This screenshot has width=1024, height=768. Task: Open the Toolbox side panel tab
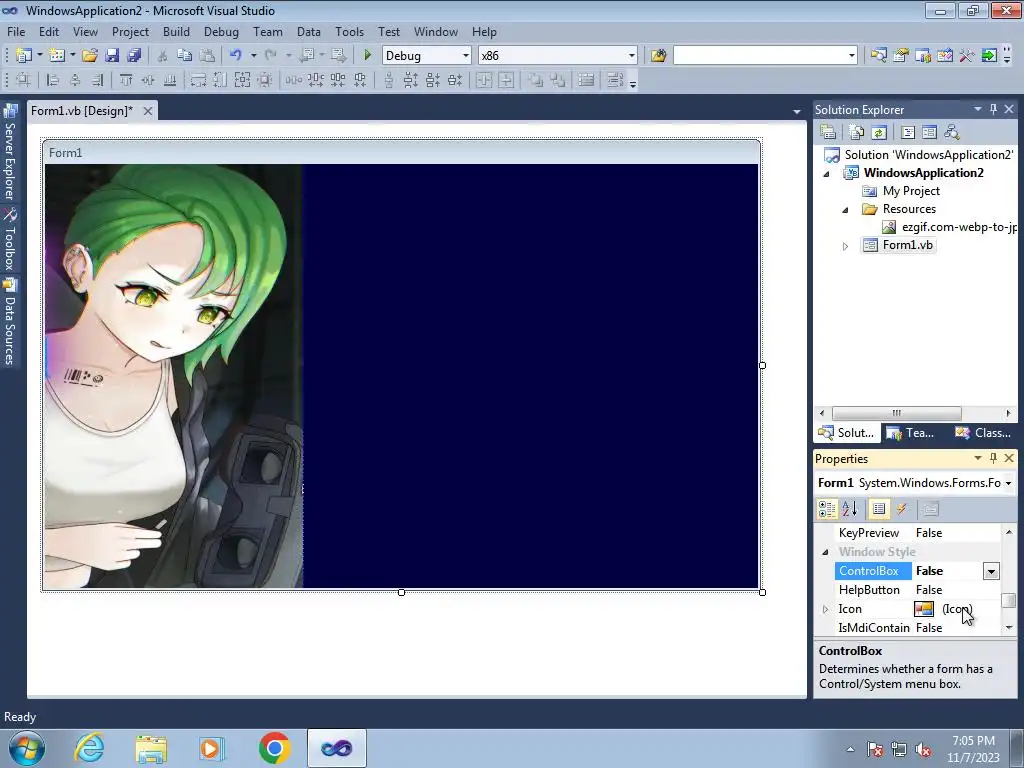click(10, 240)
